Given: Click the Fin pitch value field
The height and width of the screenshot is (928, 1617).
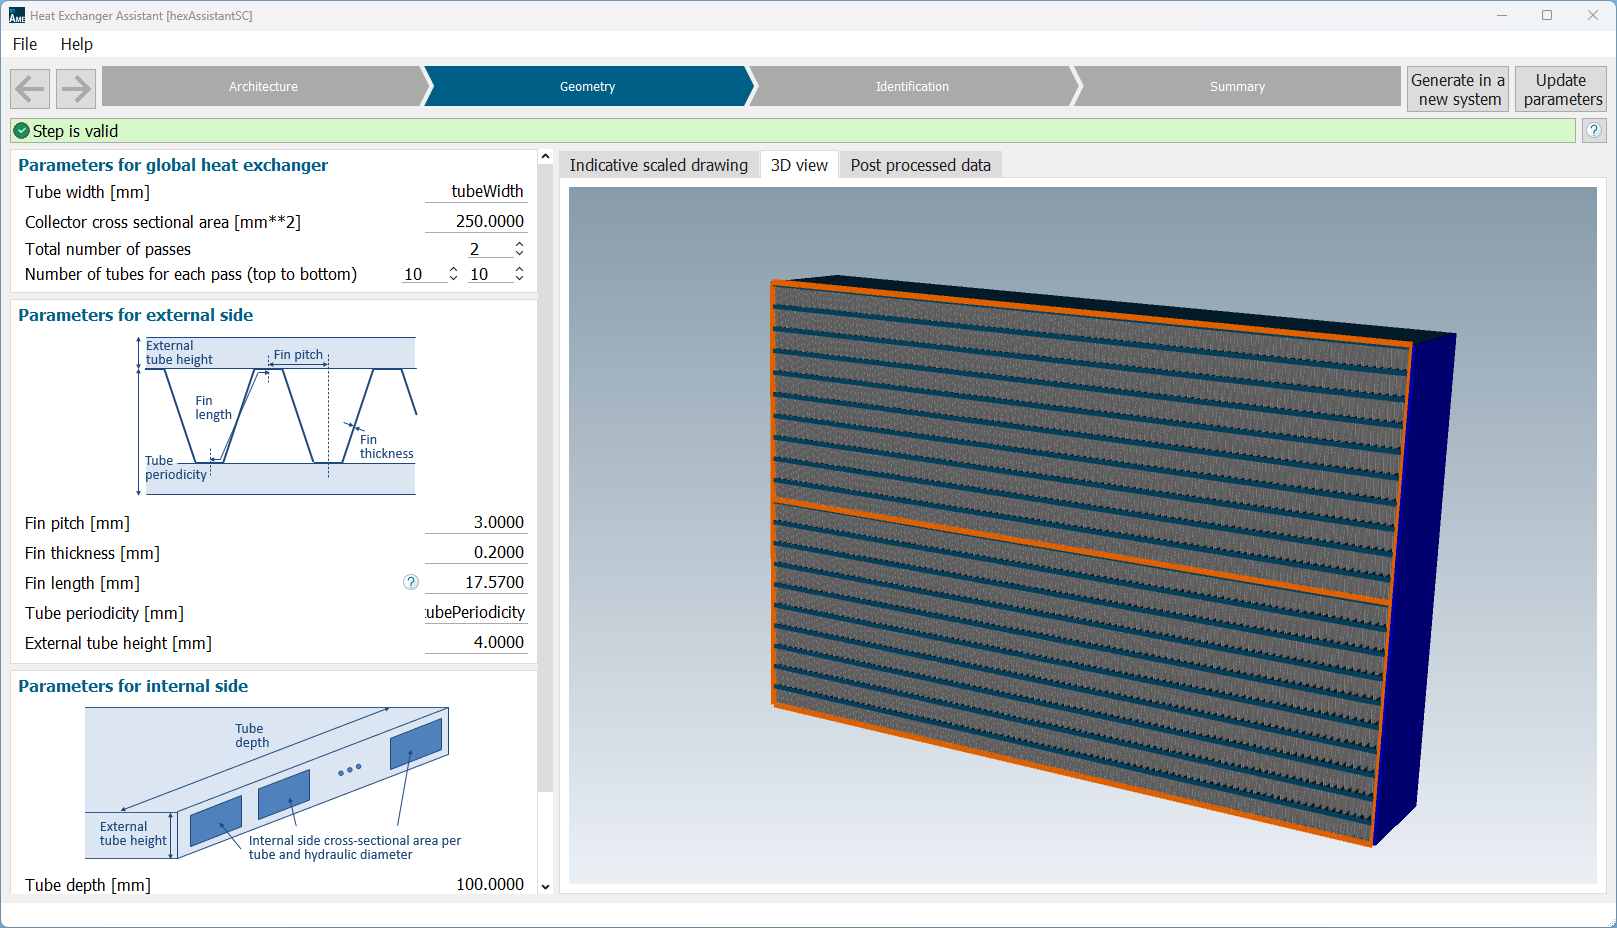Looking at the screenshot, I should (476, 522).
